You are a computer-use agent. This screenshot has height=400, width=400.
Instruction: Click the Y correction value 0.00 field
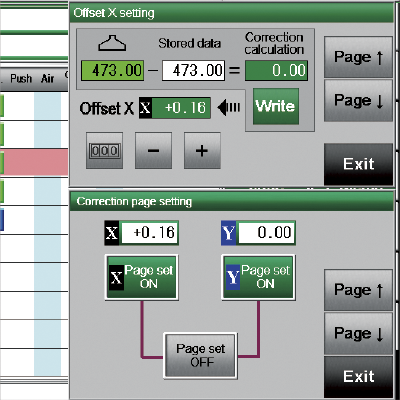(258, 233)
